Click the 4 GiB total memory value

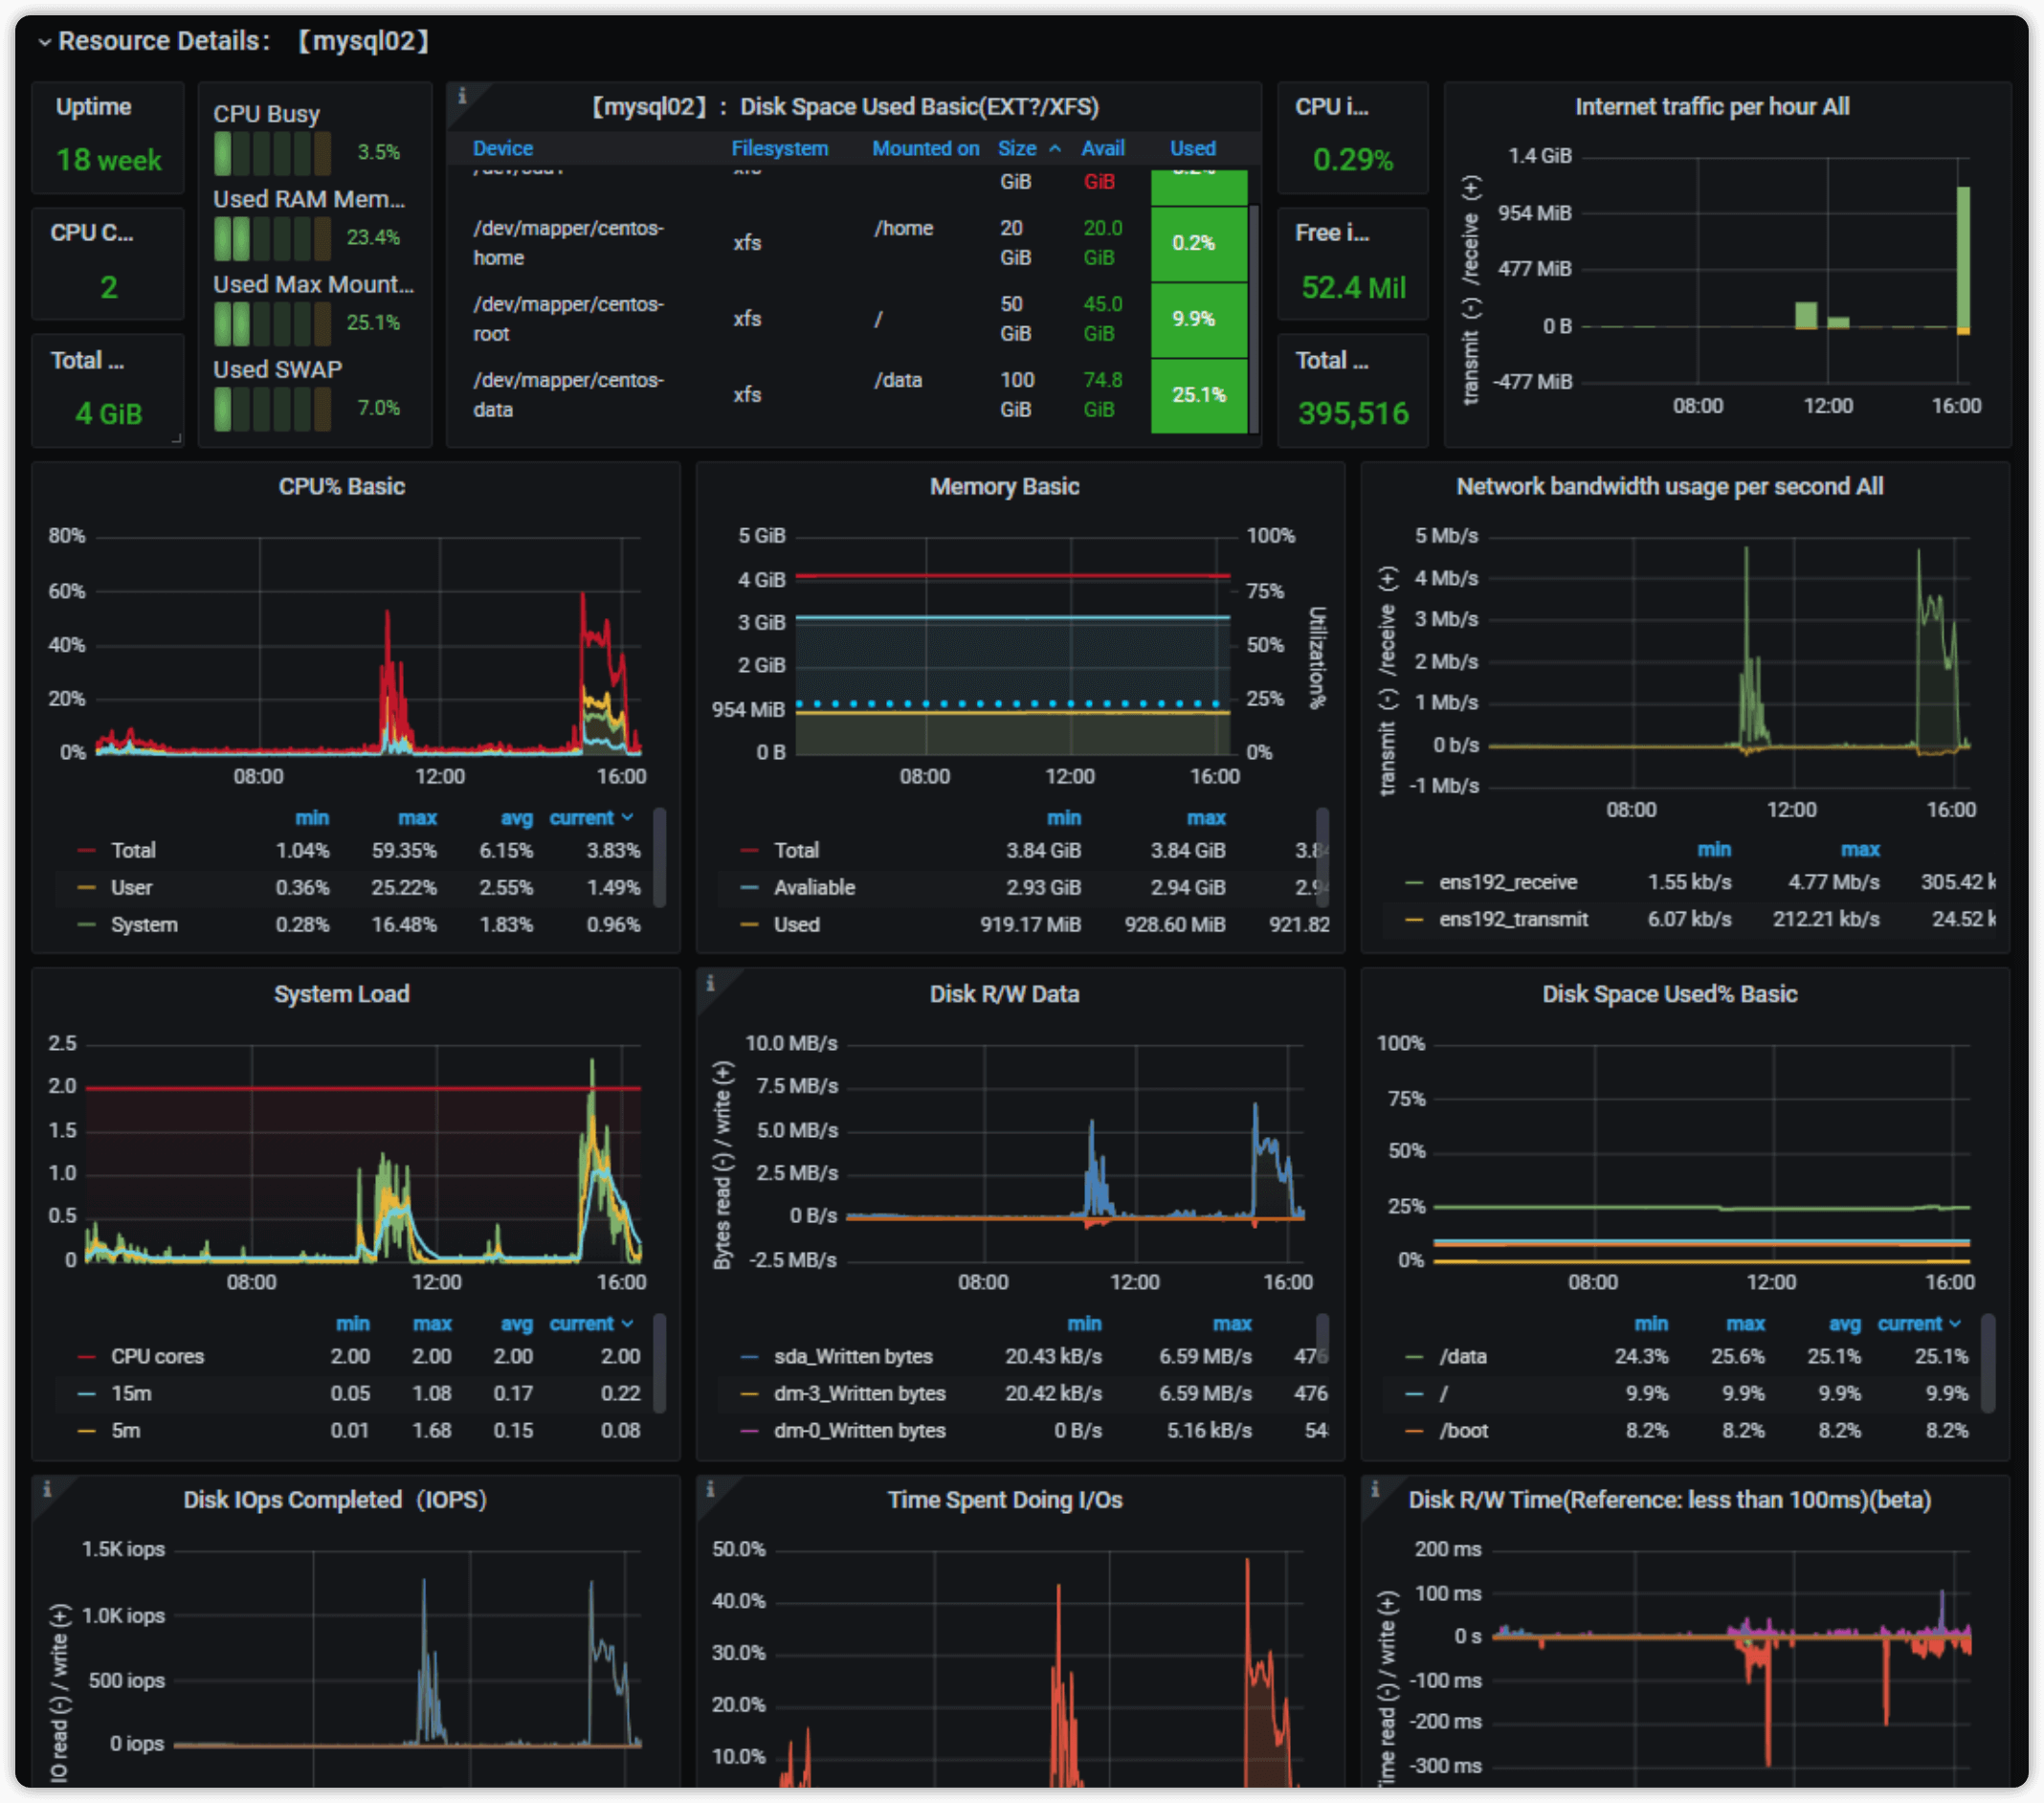point(108,414)
